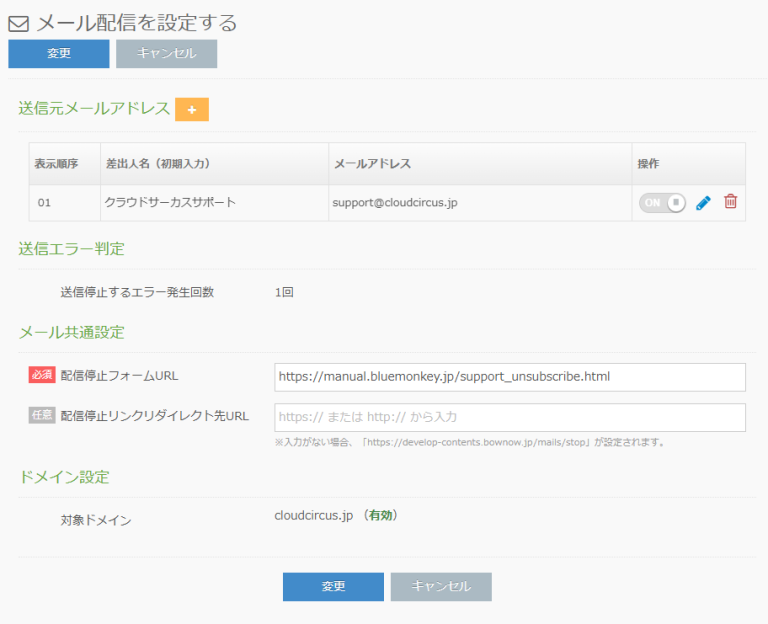Add a sender address with the orange plus
Image resolution: width=768 pixels, height=624 pixels.
pyautogui.click(x=192, y=109)
